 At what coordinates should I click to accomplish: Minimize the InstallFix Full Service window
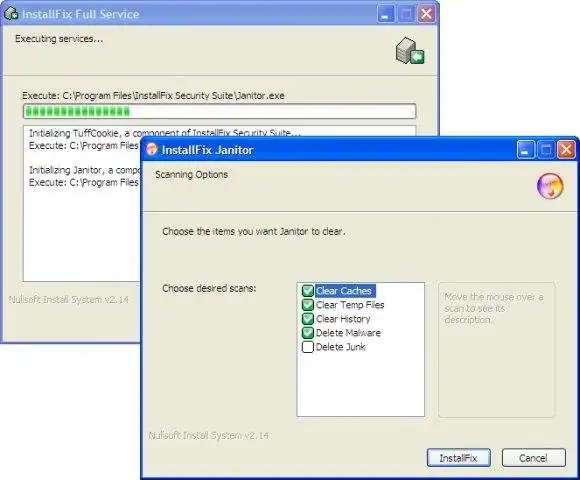[386, 14]
